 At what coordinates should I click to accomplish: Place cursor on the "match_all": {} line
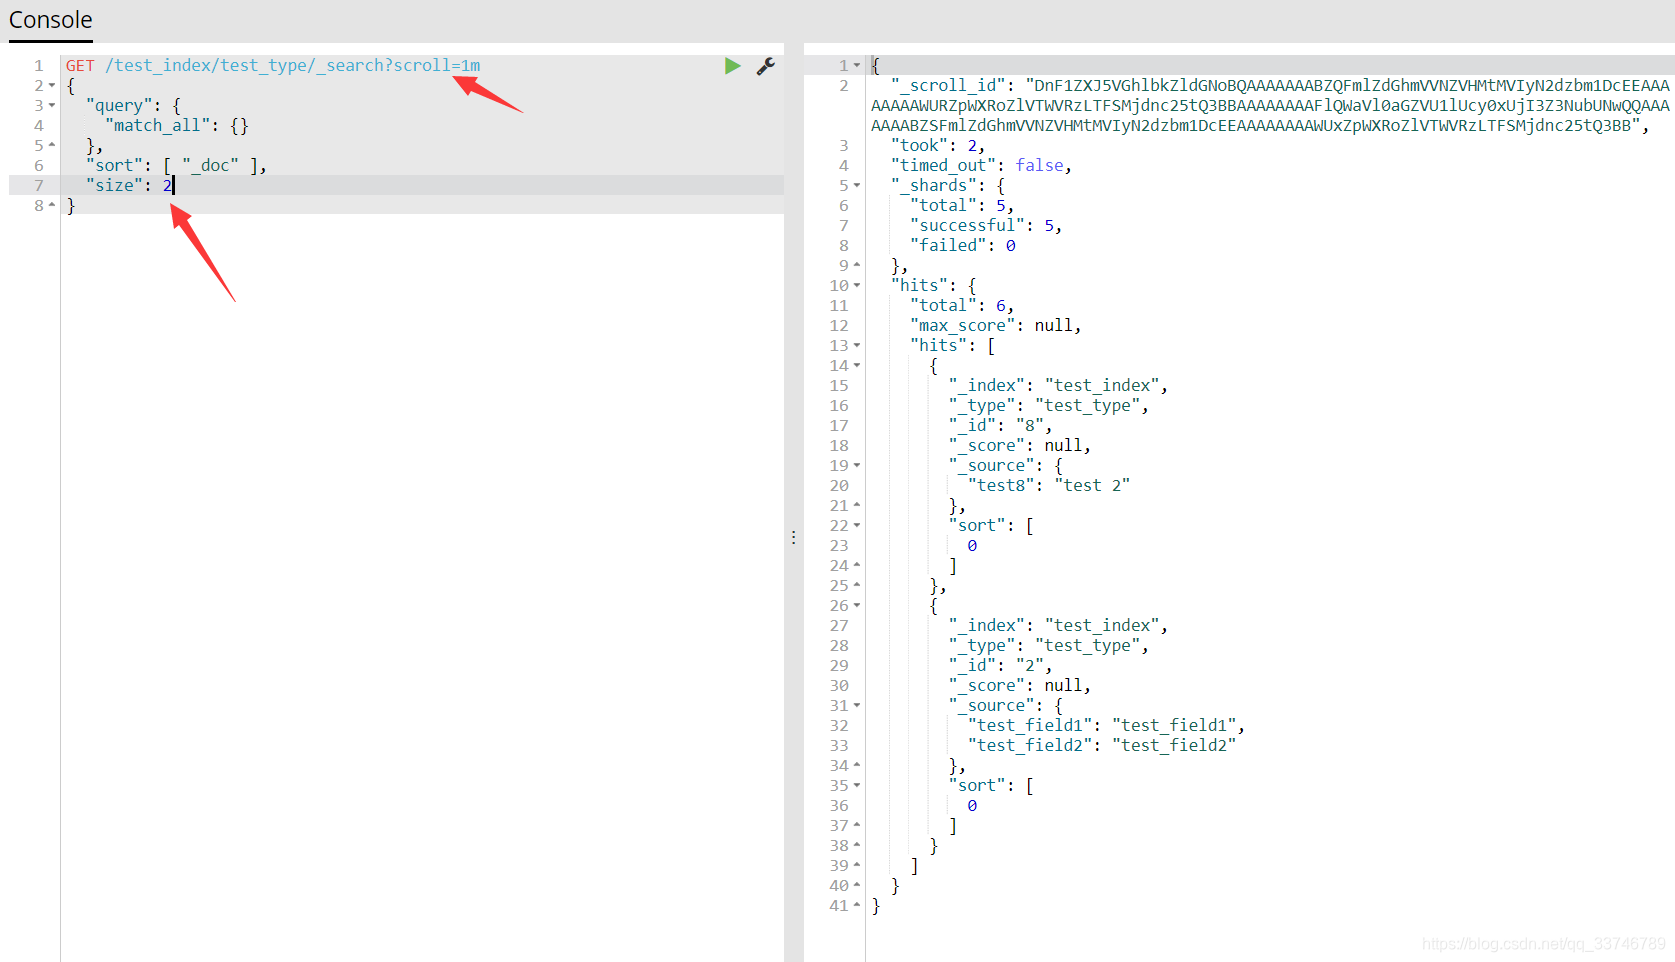click(176, 126)
